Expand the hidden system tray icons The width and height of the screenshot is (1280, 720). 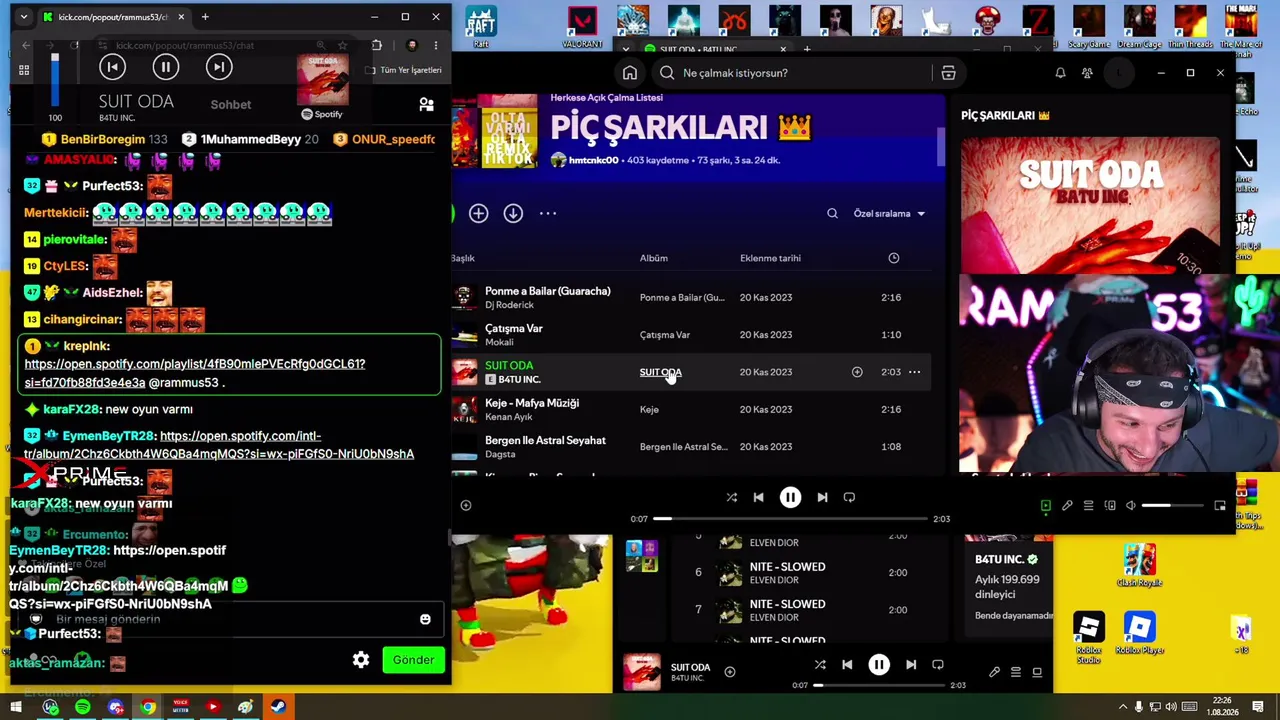tap(1123, 708)
